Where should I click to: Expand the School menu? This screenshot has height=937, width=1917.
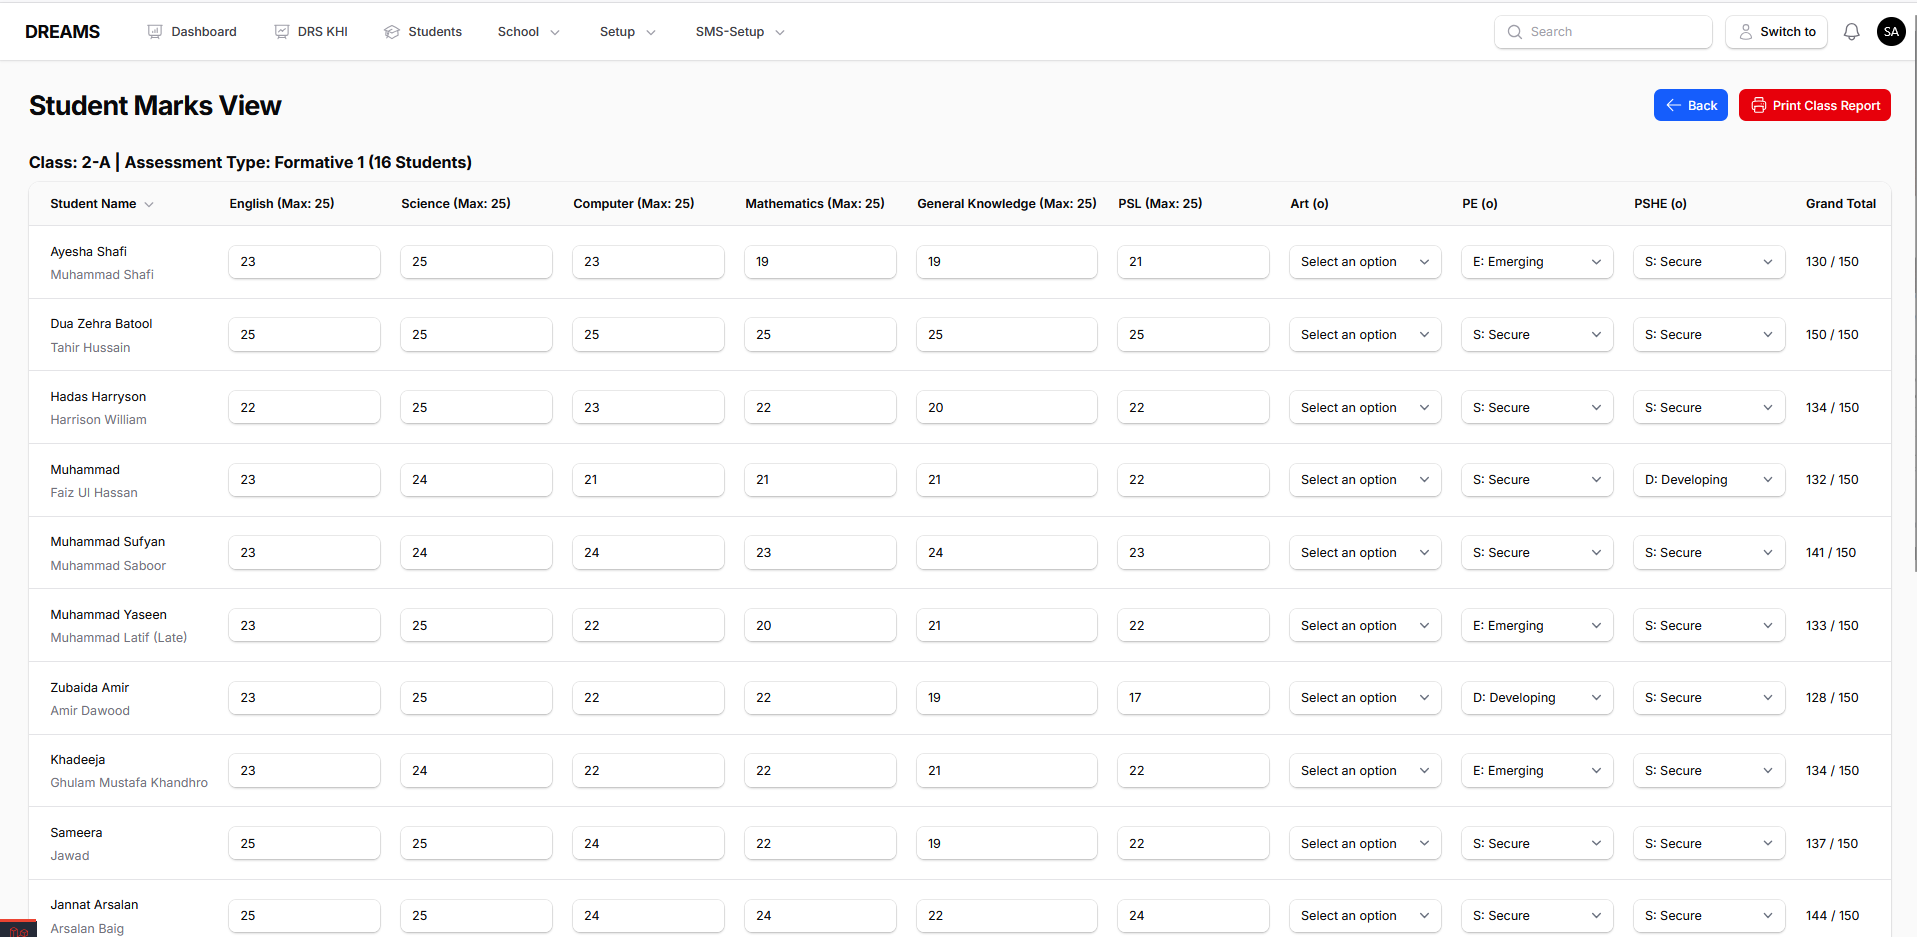click(x=529, y=32)
